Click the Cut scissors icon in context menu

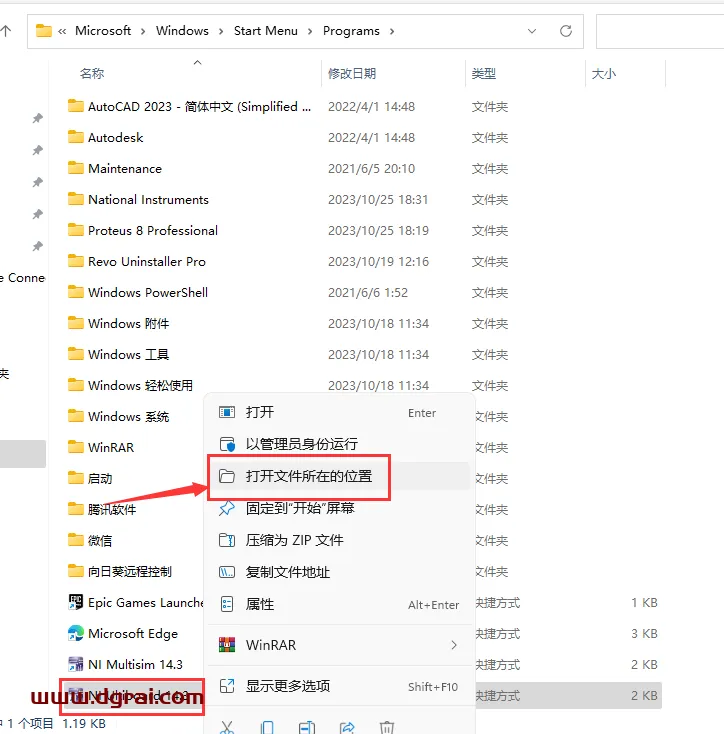pyautogui.click(x=227, y=727)
